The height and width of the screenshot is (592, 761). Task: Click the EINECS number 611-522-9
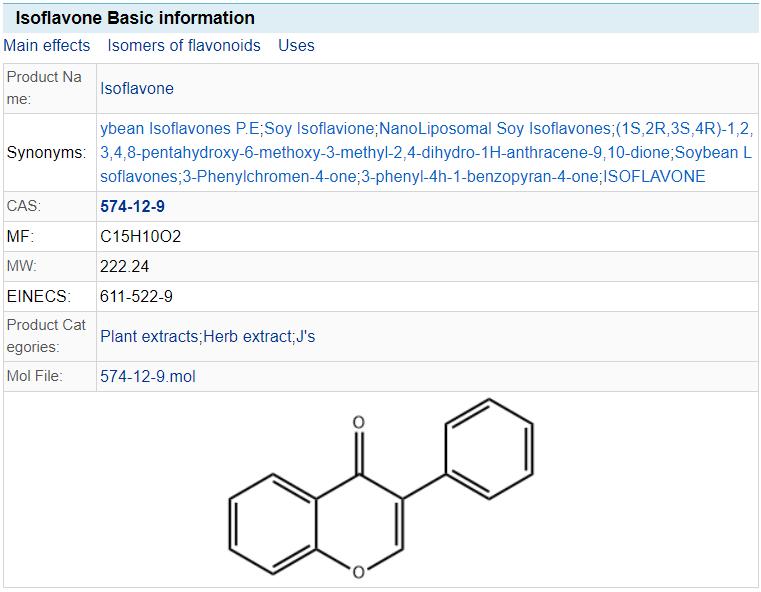tap(136, 297)
